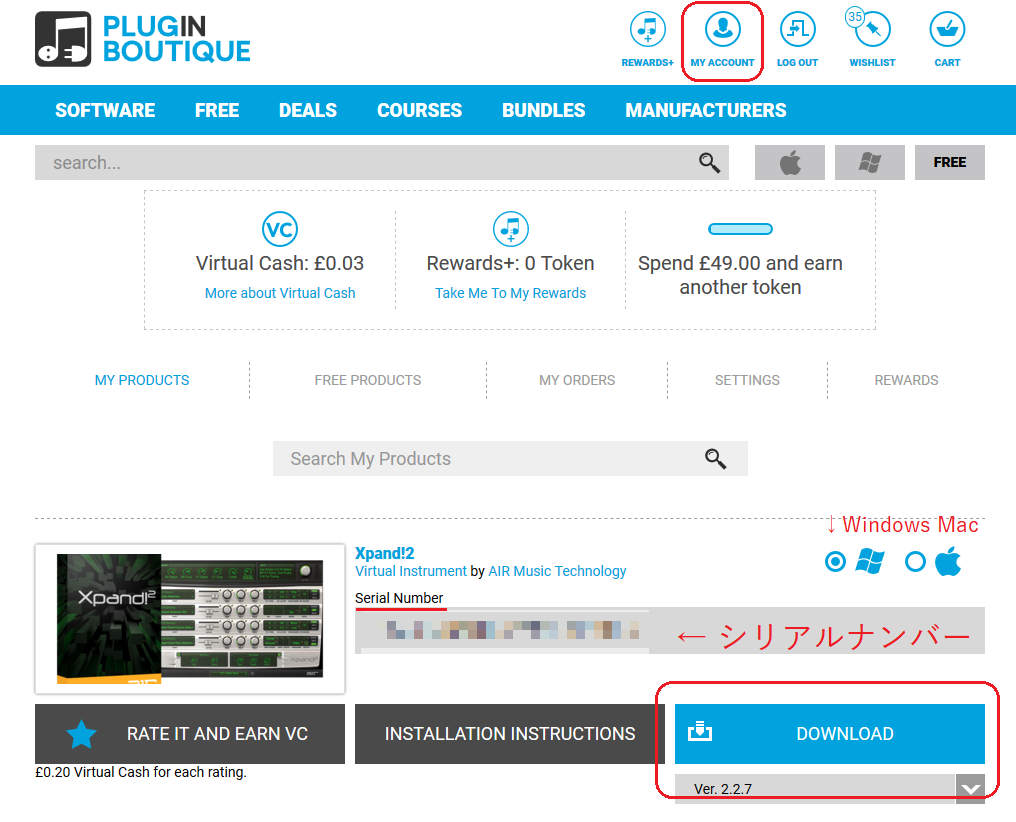Open the Wishlist icon
Image resolution: width=1016 pixels, height=822 pixels.
coord(872,30)
